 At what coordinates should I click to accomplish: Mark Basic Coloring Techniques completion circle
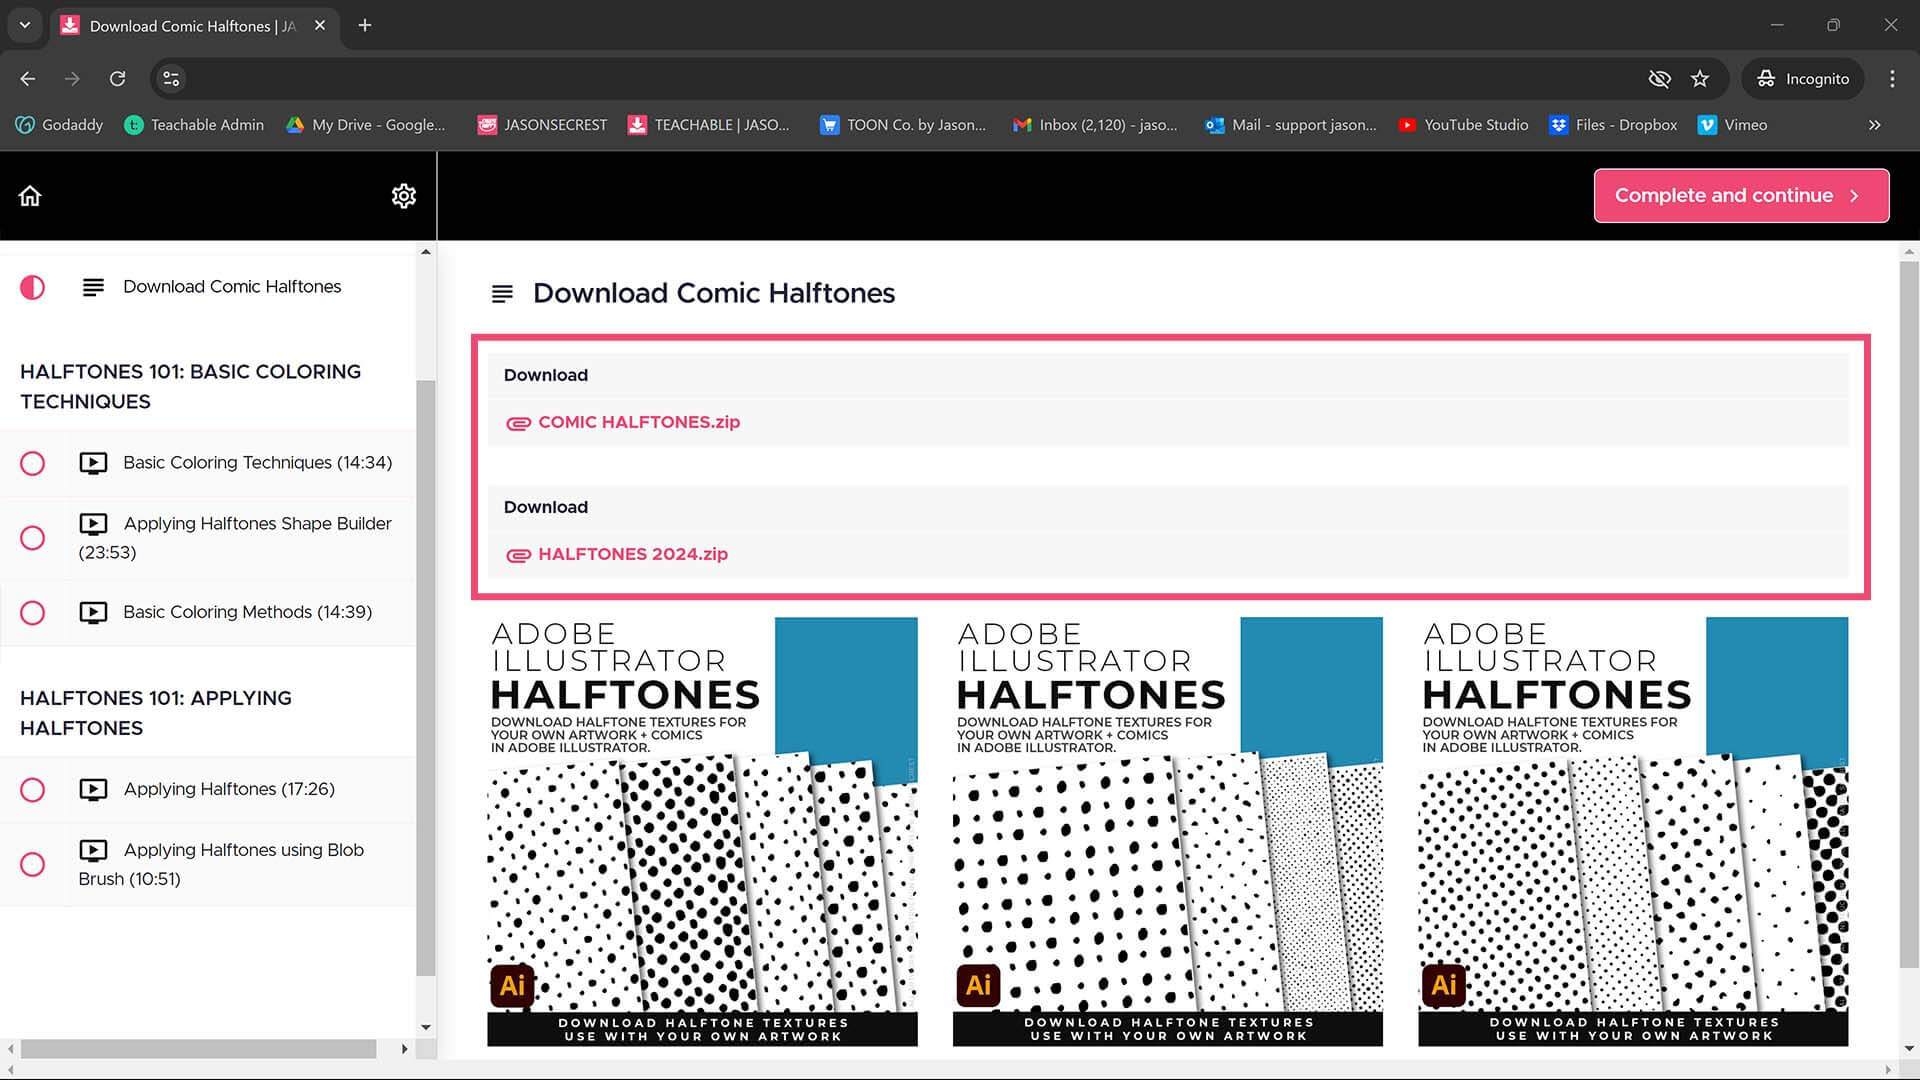pos(32,464)
